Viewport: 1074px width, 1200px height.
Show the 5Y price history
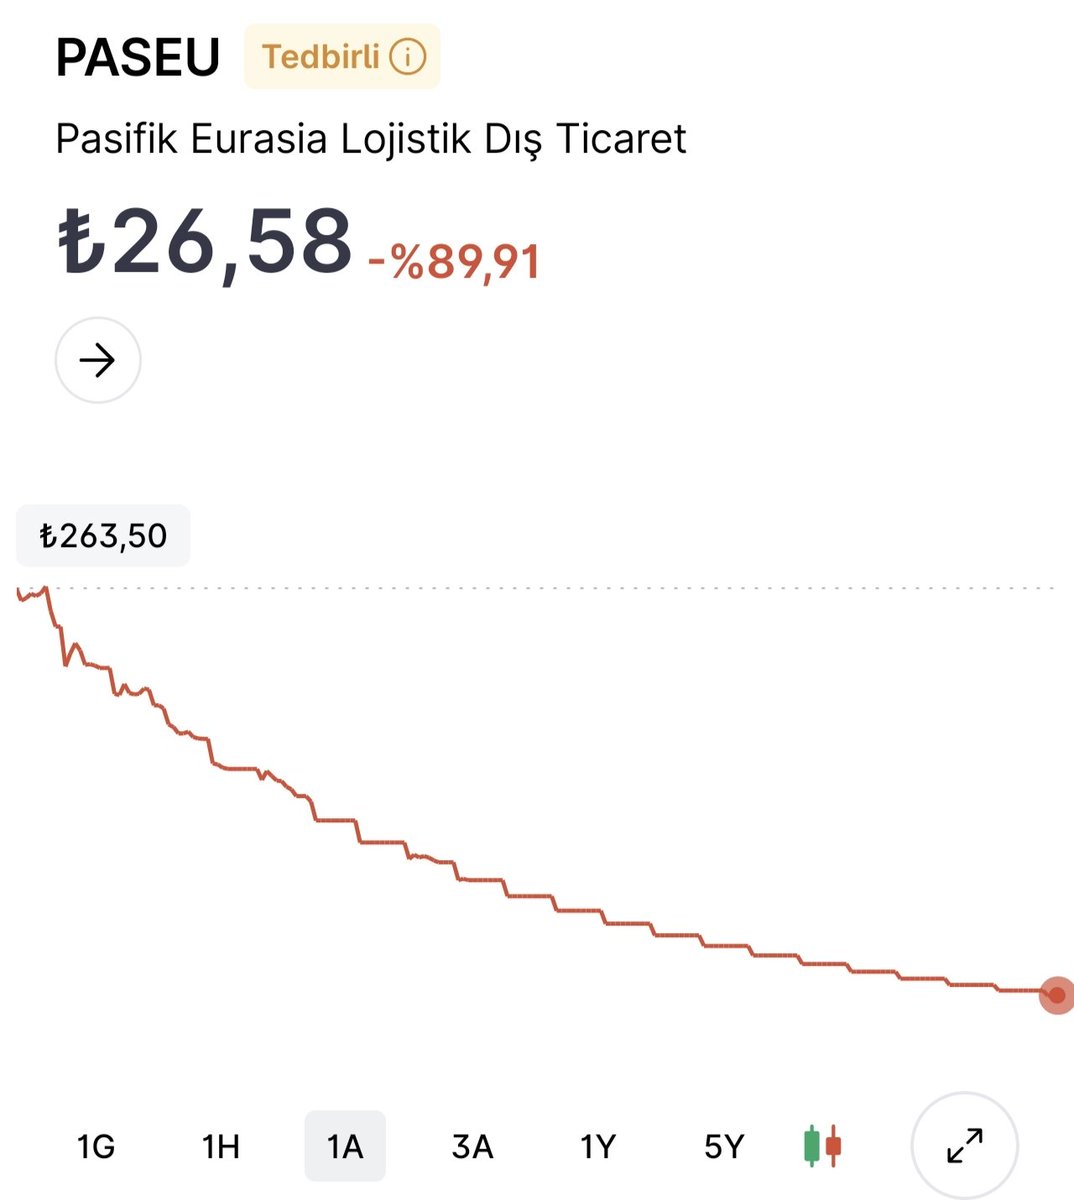pyautogui.click(x=724, y=1146)
